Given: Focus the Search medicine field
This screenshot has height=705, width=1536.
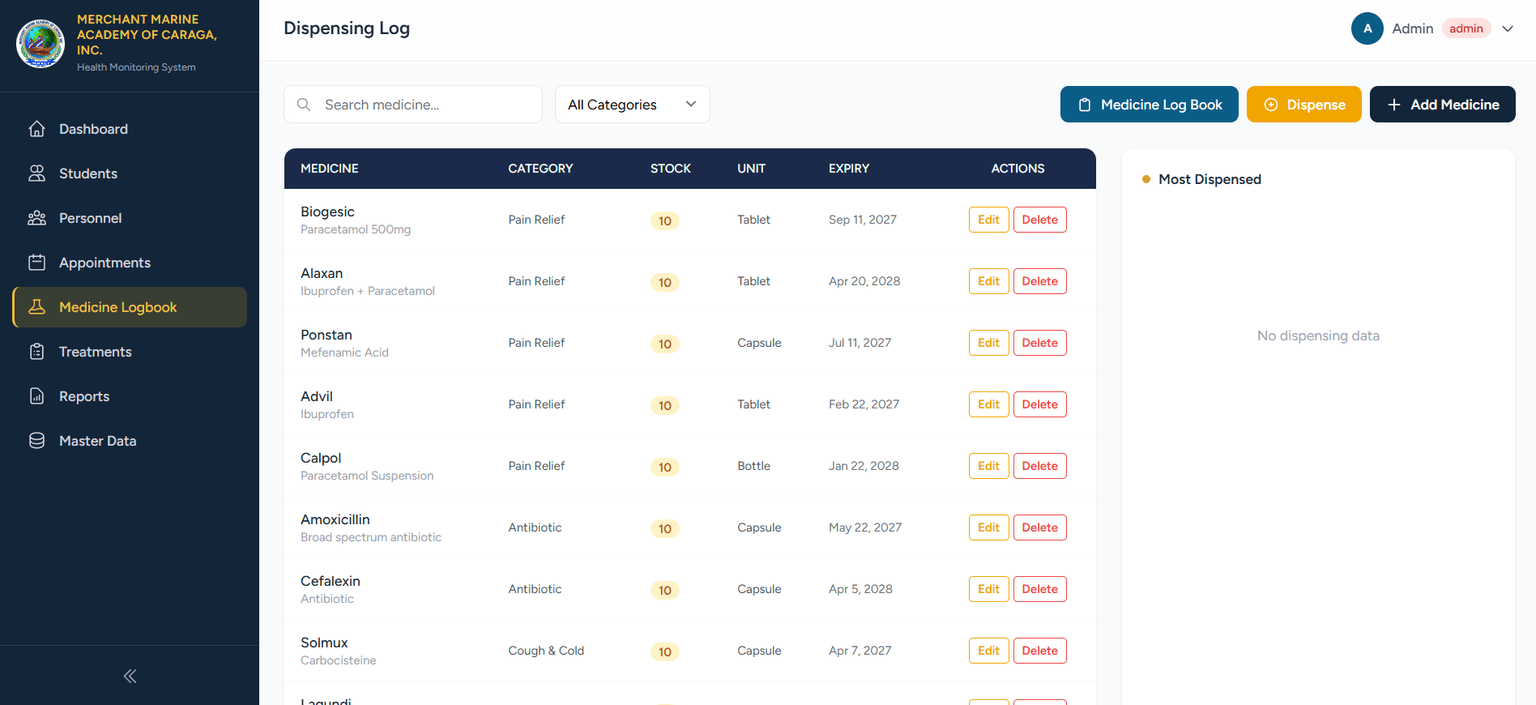Looking at the screenshot, I should (413, 105).
